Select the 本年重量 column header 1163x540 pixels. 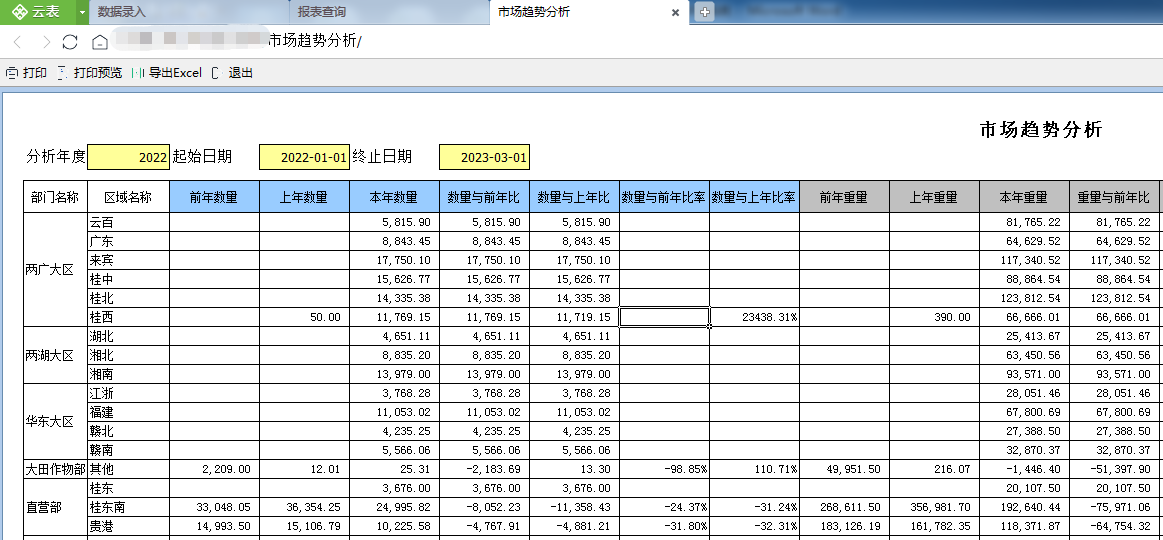[1024, 197]
